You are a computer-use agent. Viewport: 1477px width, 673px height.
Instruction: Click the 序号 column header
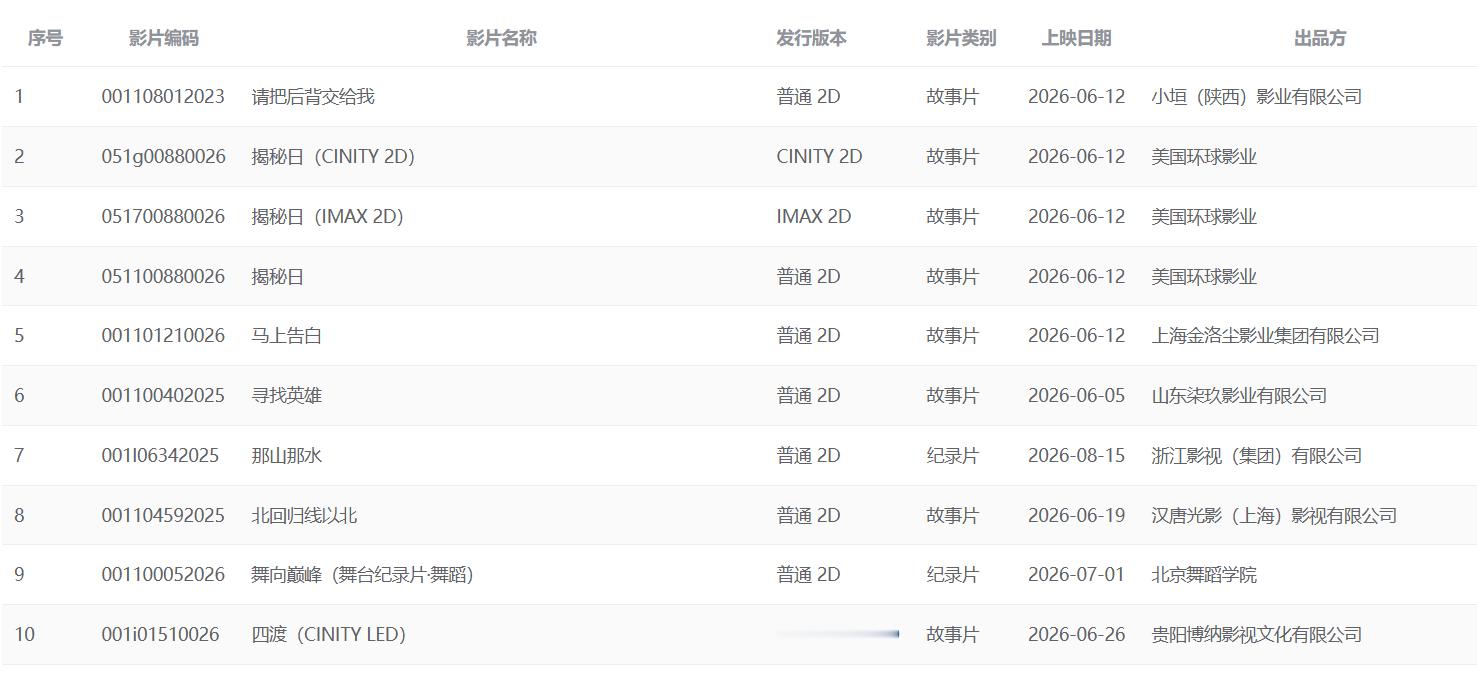(45, 38)
